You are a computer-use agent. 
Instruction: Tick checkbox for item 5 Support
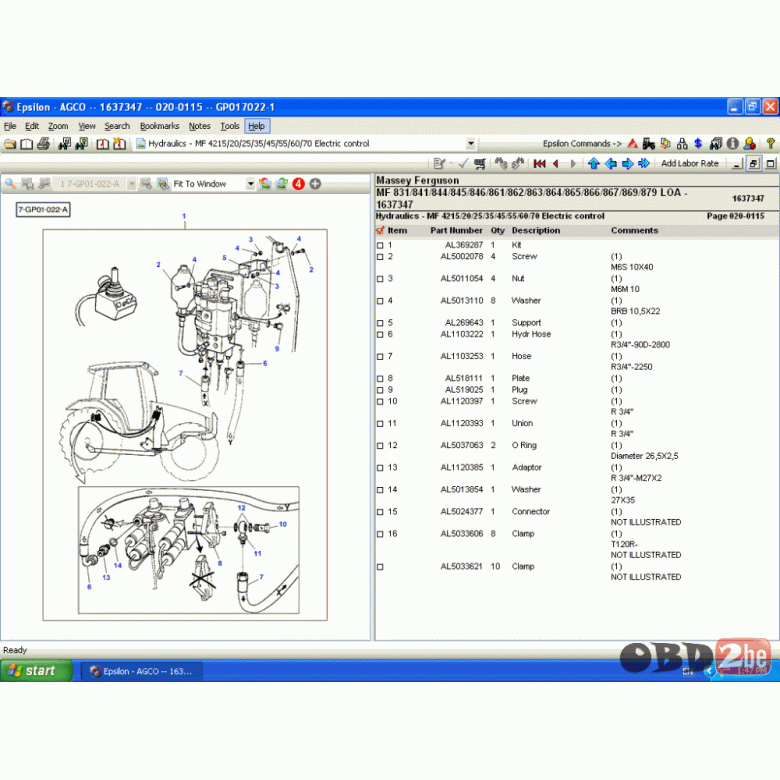tap(380, 323)
